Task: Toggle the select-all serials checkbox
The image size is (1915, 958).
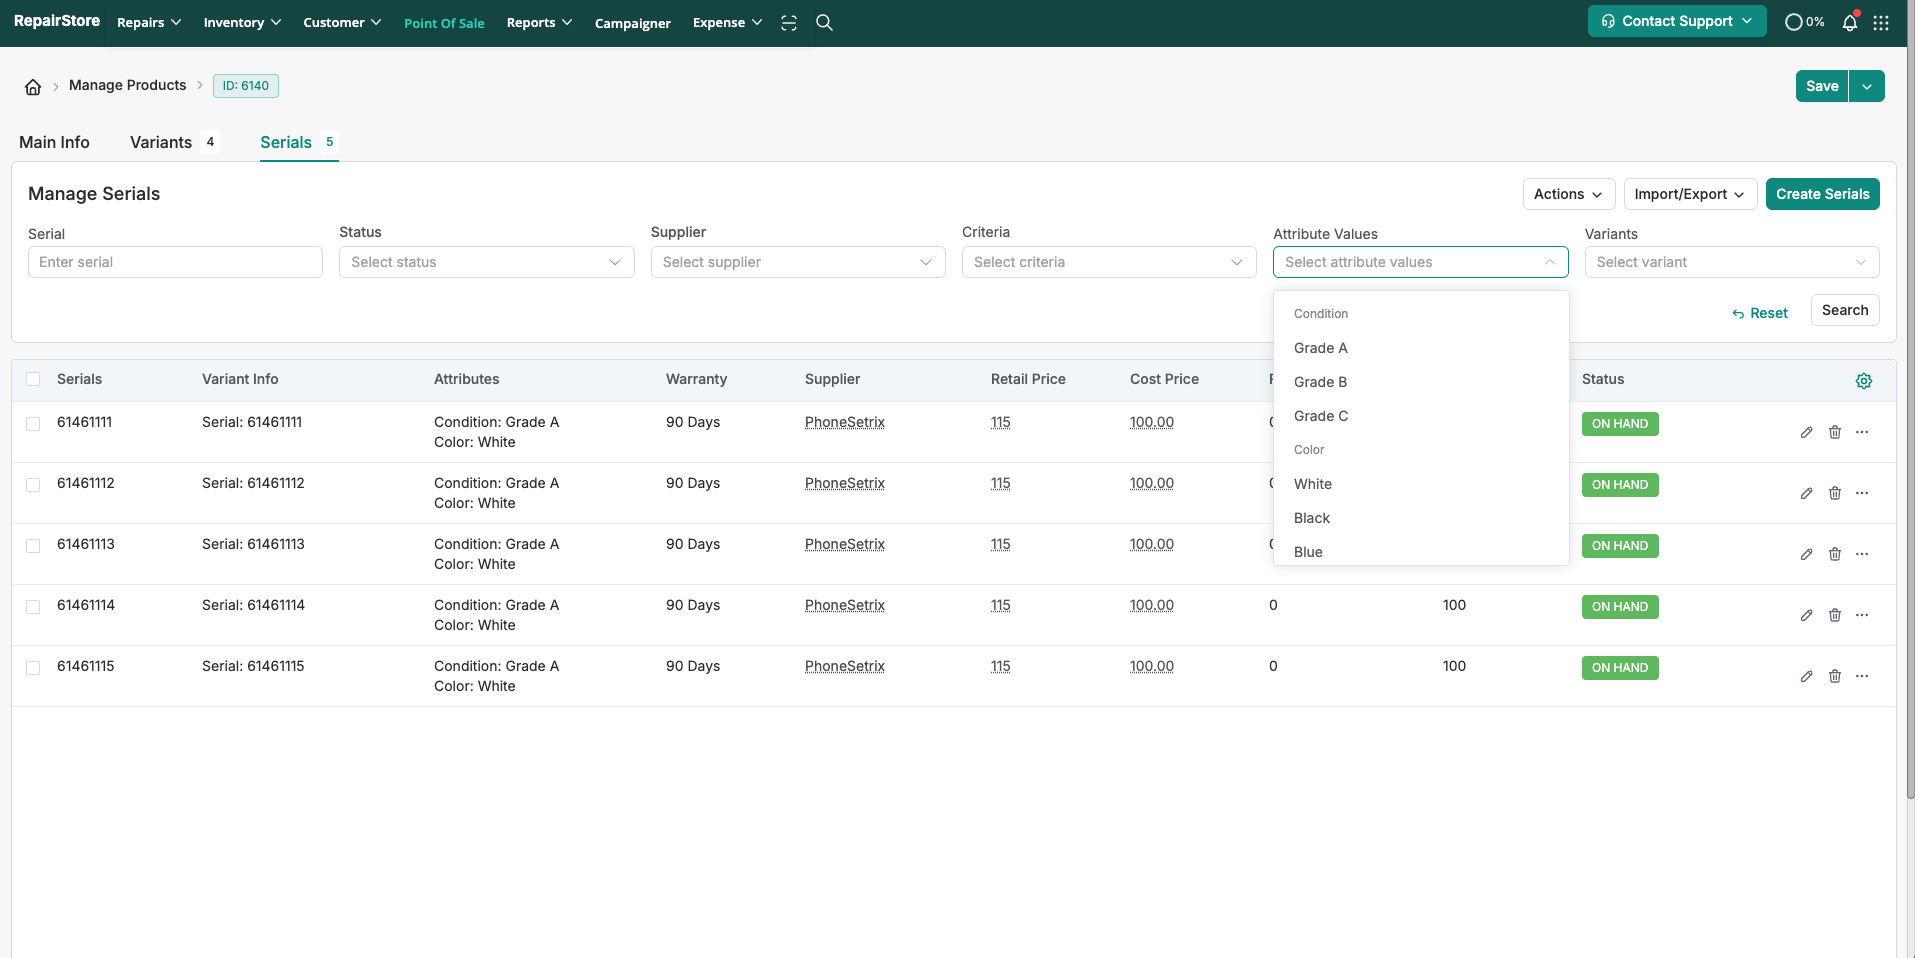Action: [33, 380]
